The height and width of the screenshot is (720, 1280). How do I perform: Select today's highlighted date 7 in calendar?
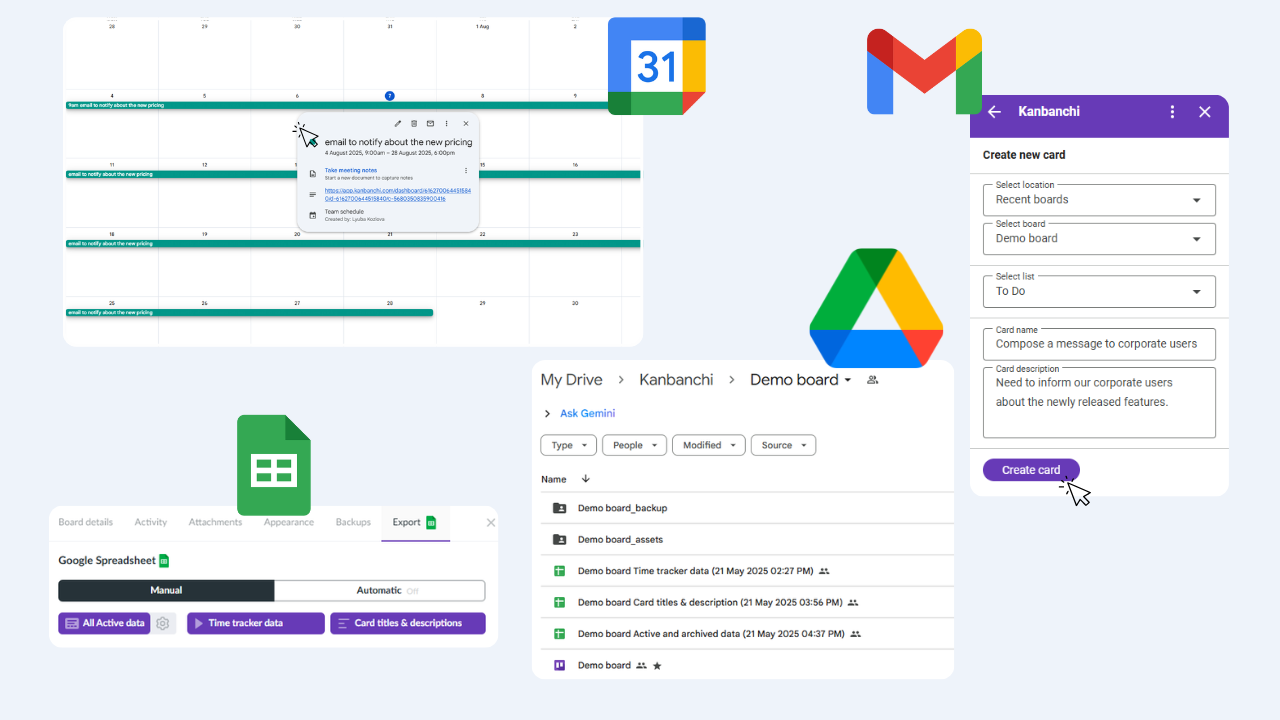(x=390, y=96)
